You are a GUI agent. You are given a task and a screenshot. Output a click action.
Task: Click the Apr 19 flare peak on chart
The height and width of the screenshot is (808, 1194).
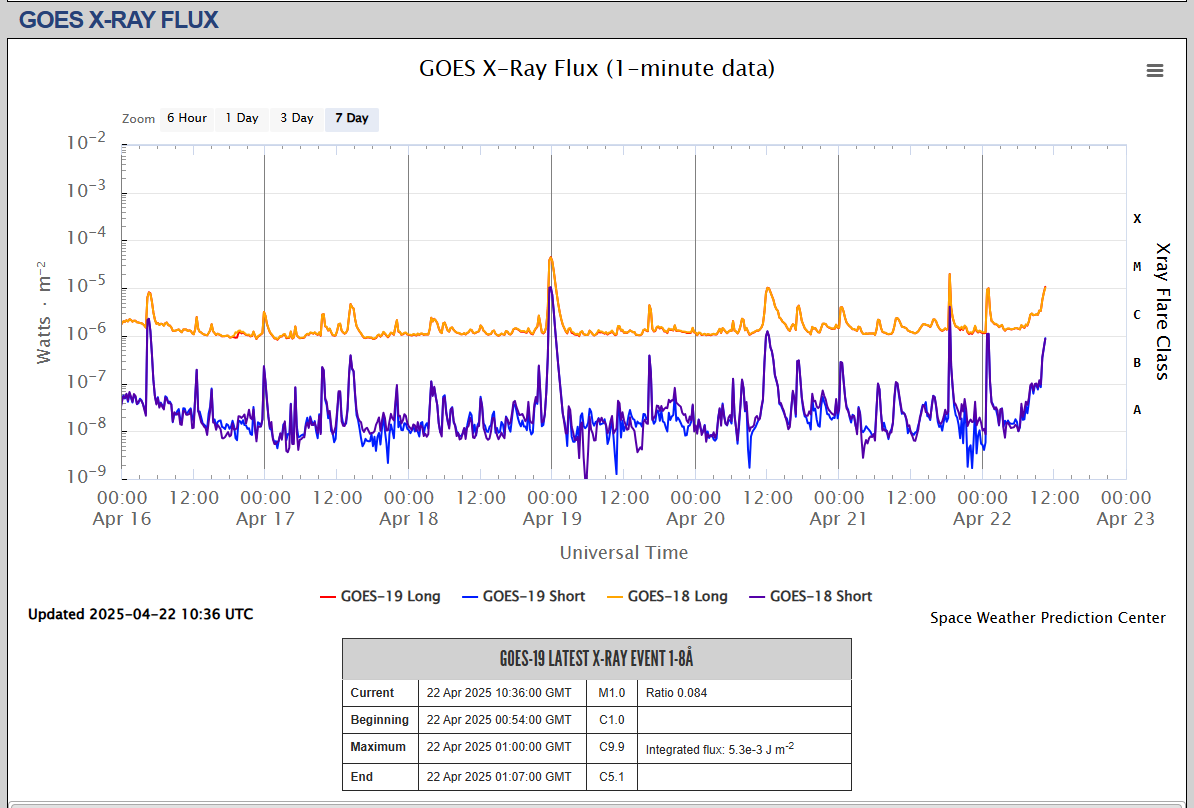click(550, 259)
